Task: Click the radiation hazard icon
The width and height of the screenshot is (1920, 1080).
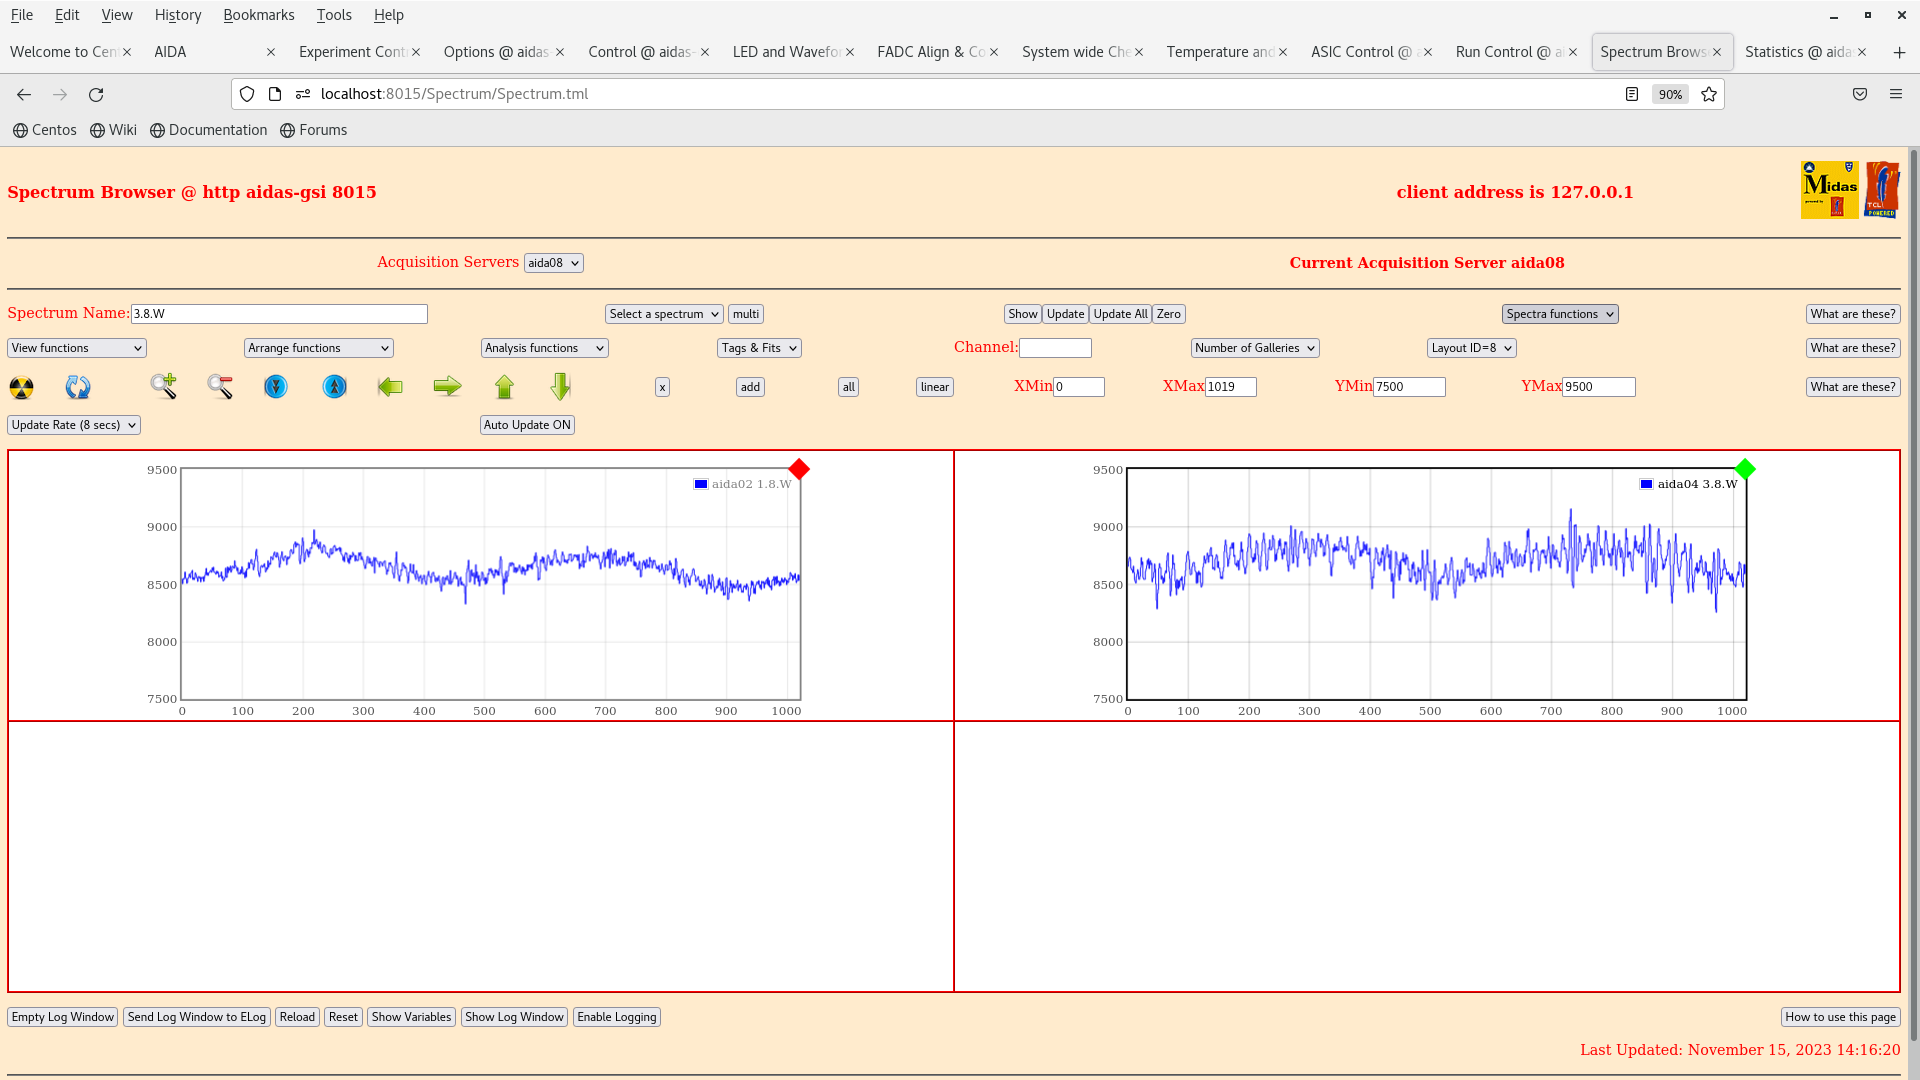Action: pos(21,387)
